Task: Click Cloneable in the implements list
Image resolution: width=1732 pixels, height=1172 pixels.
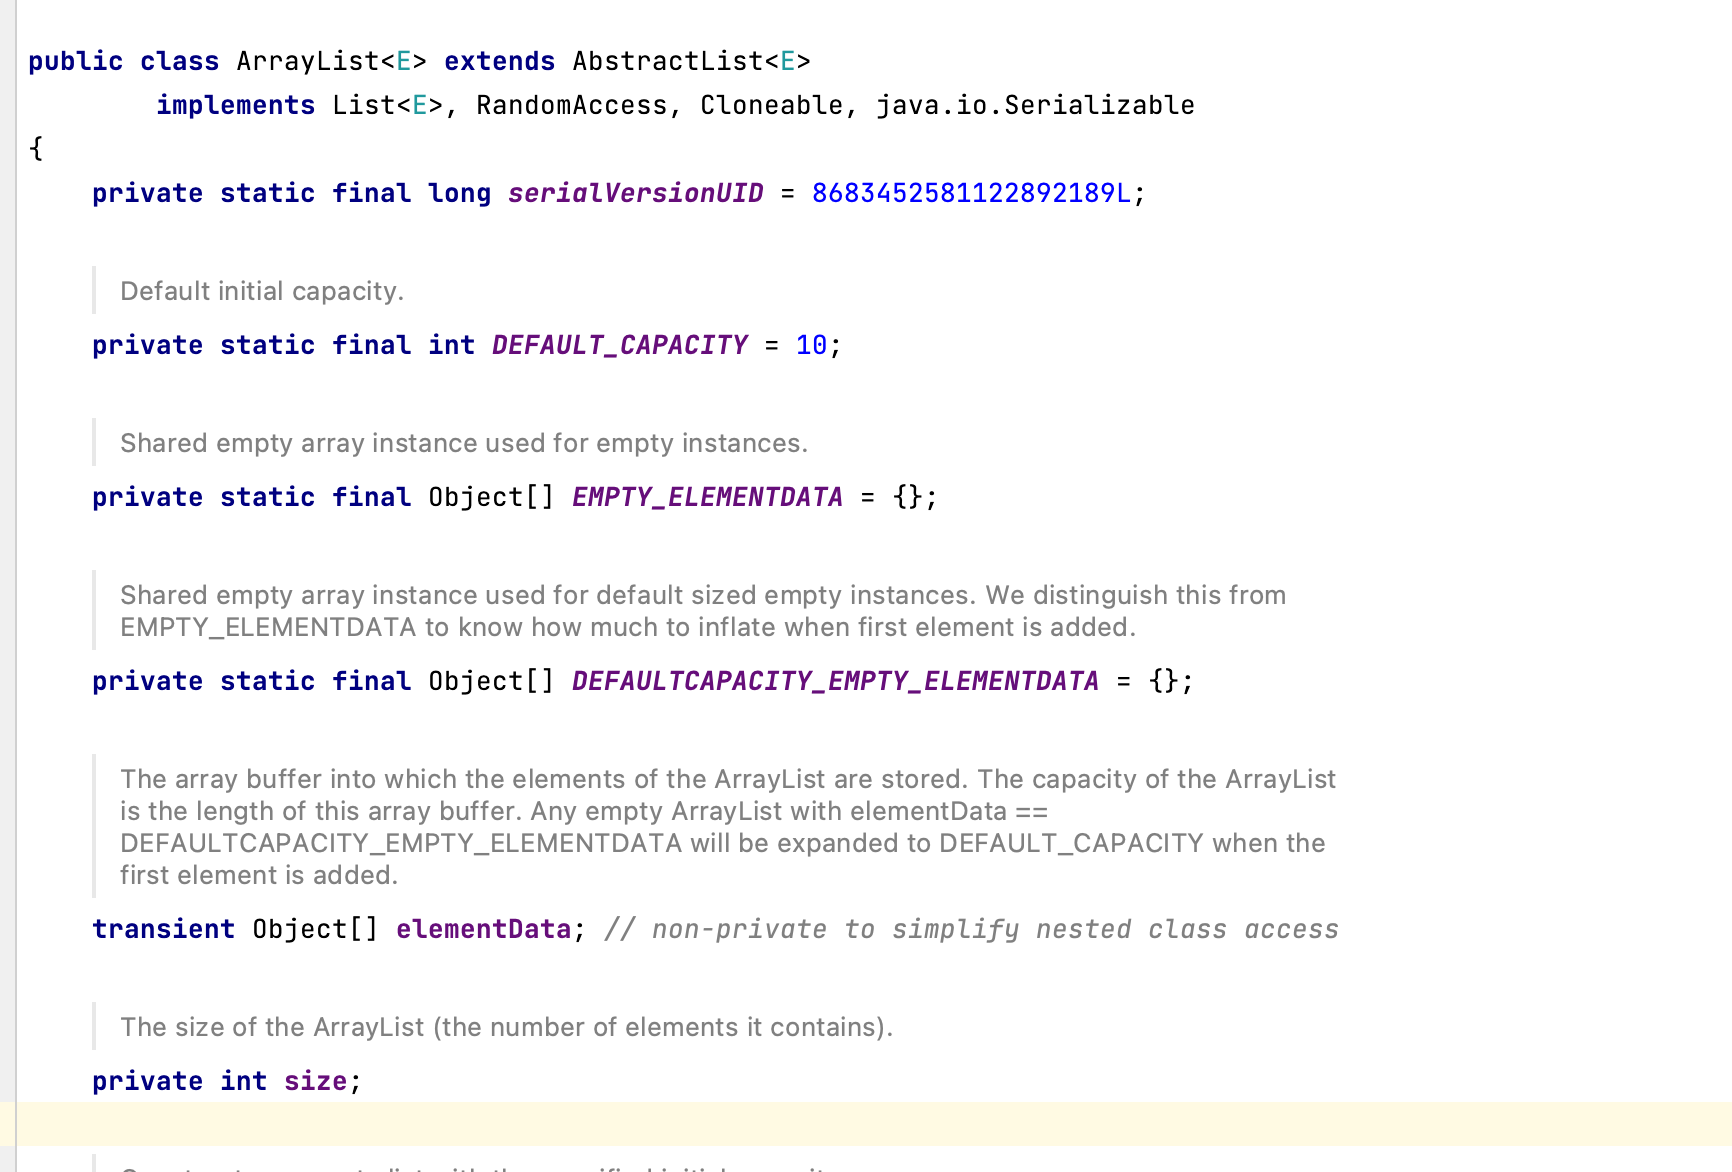Action: (x=771, y=105)
